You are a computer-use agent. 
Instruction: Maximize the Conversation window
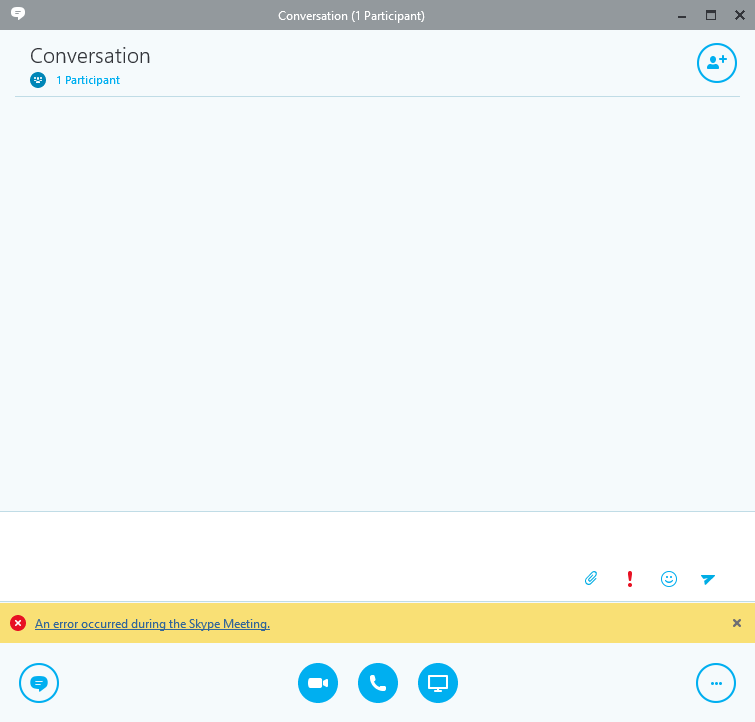[x=711, y=15]
